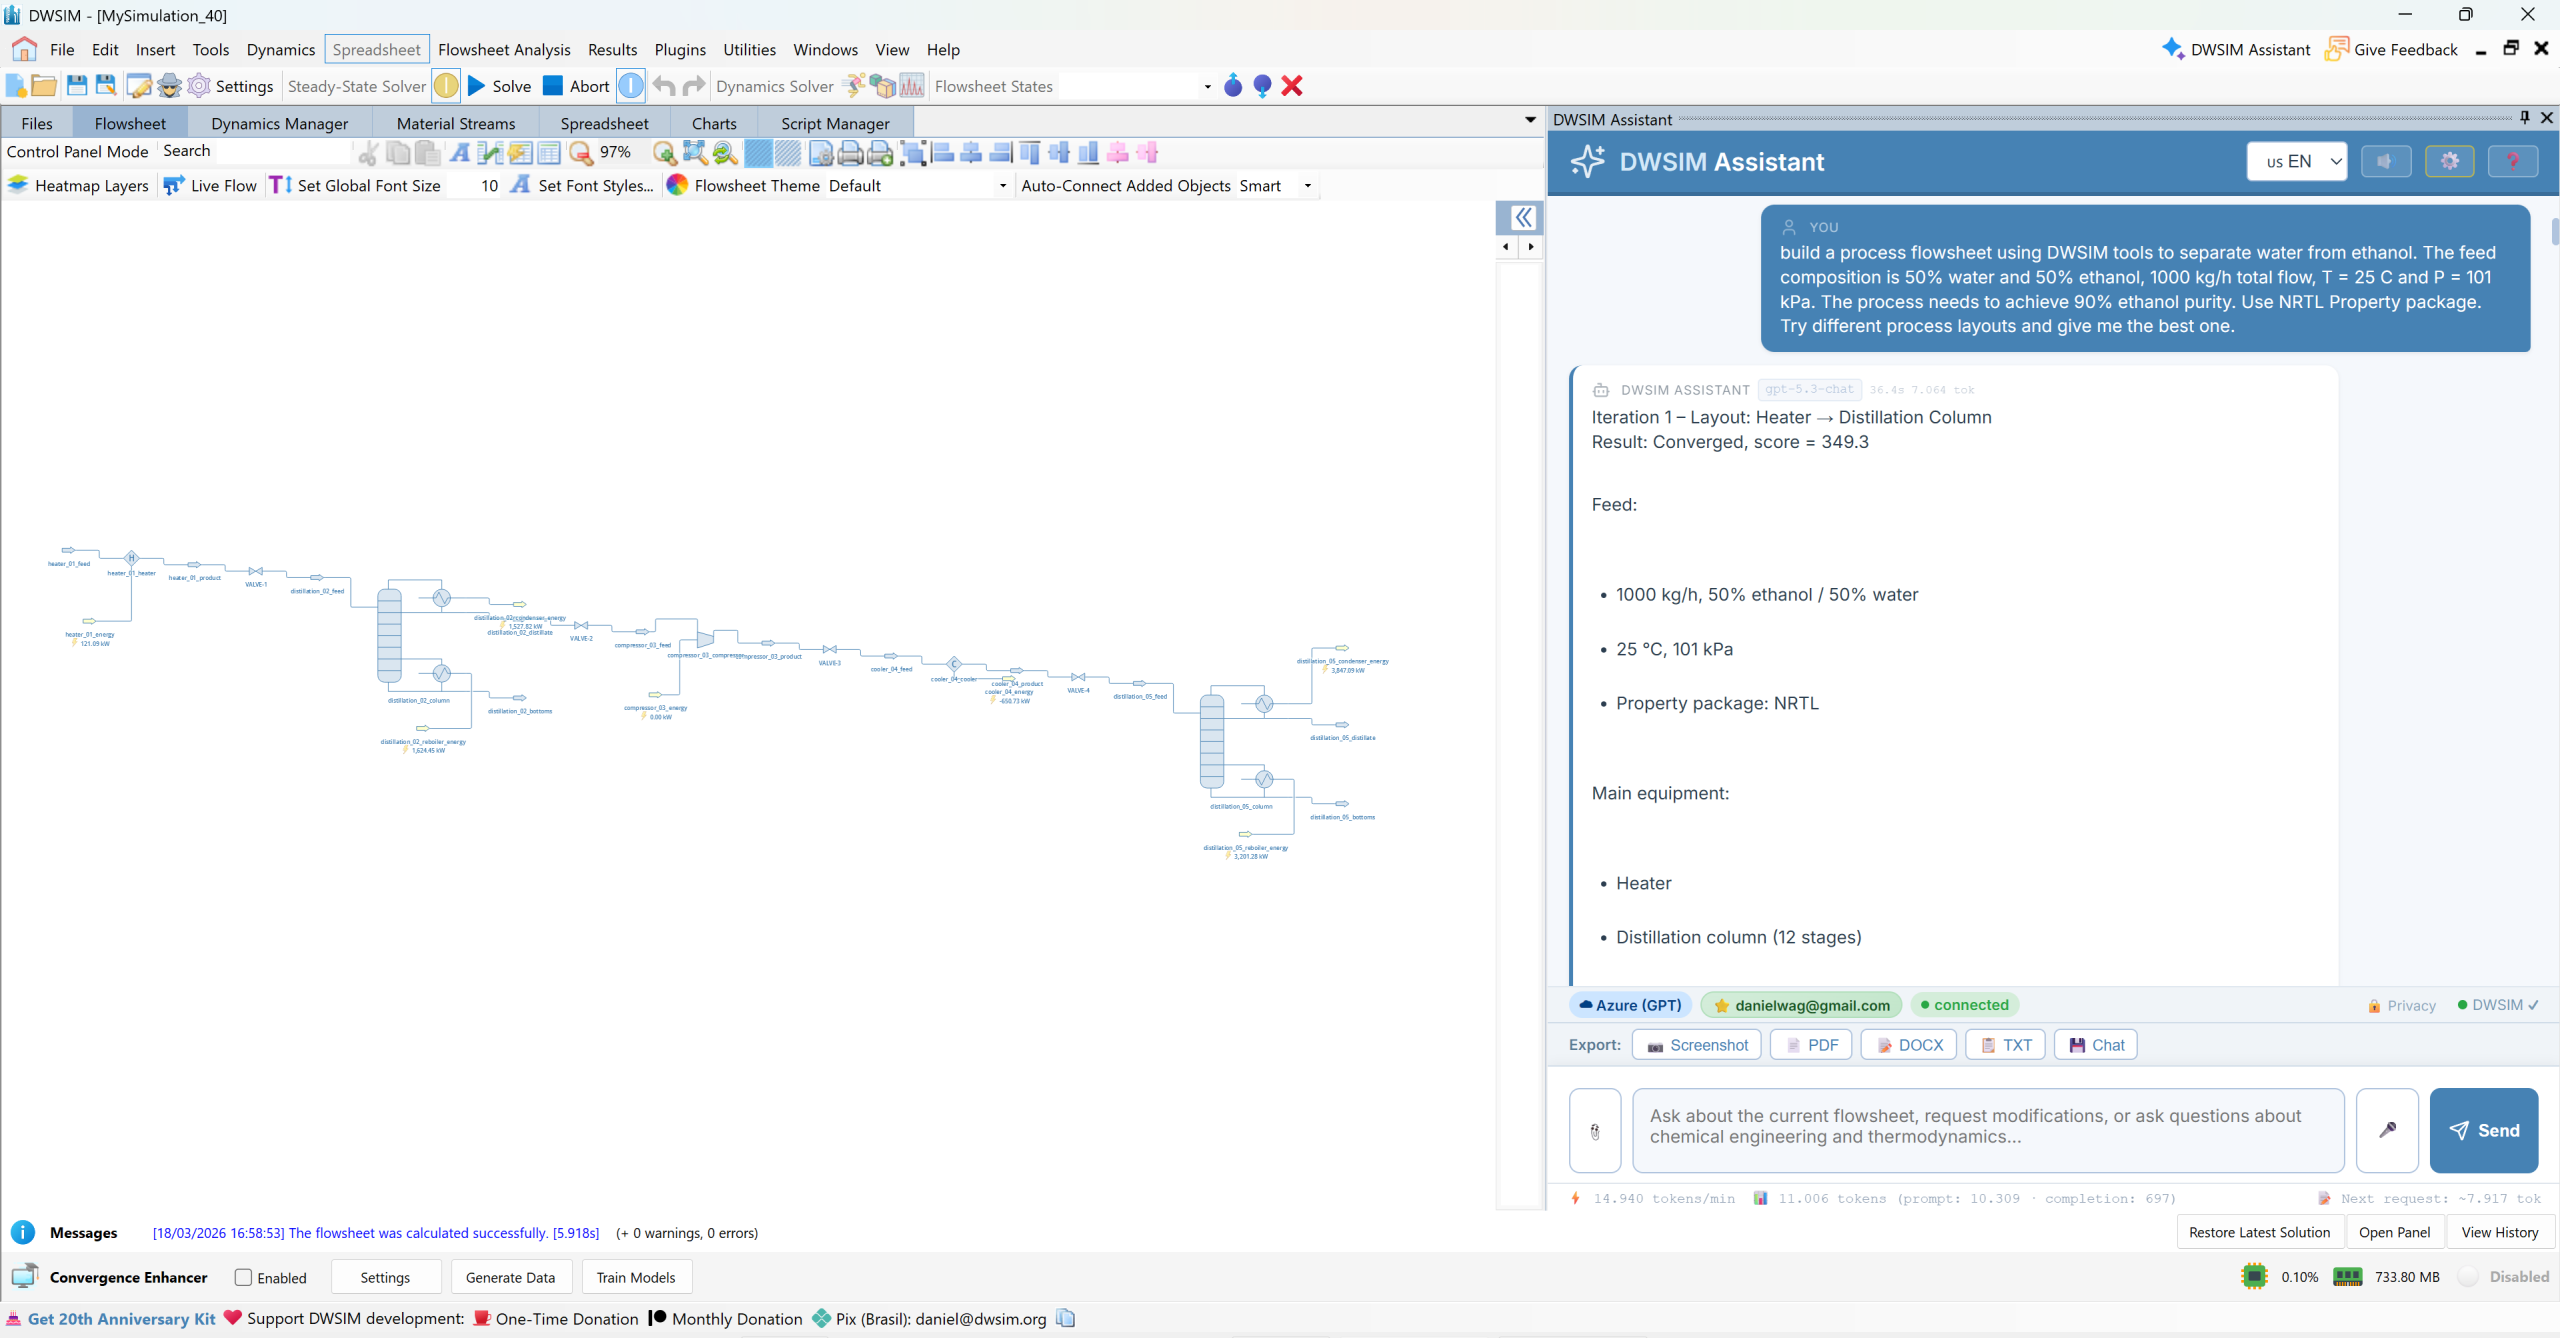Screen dimensions: 2560x1338
Task: Click the Live Flow icon
Action: (x=174, y=185)
